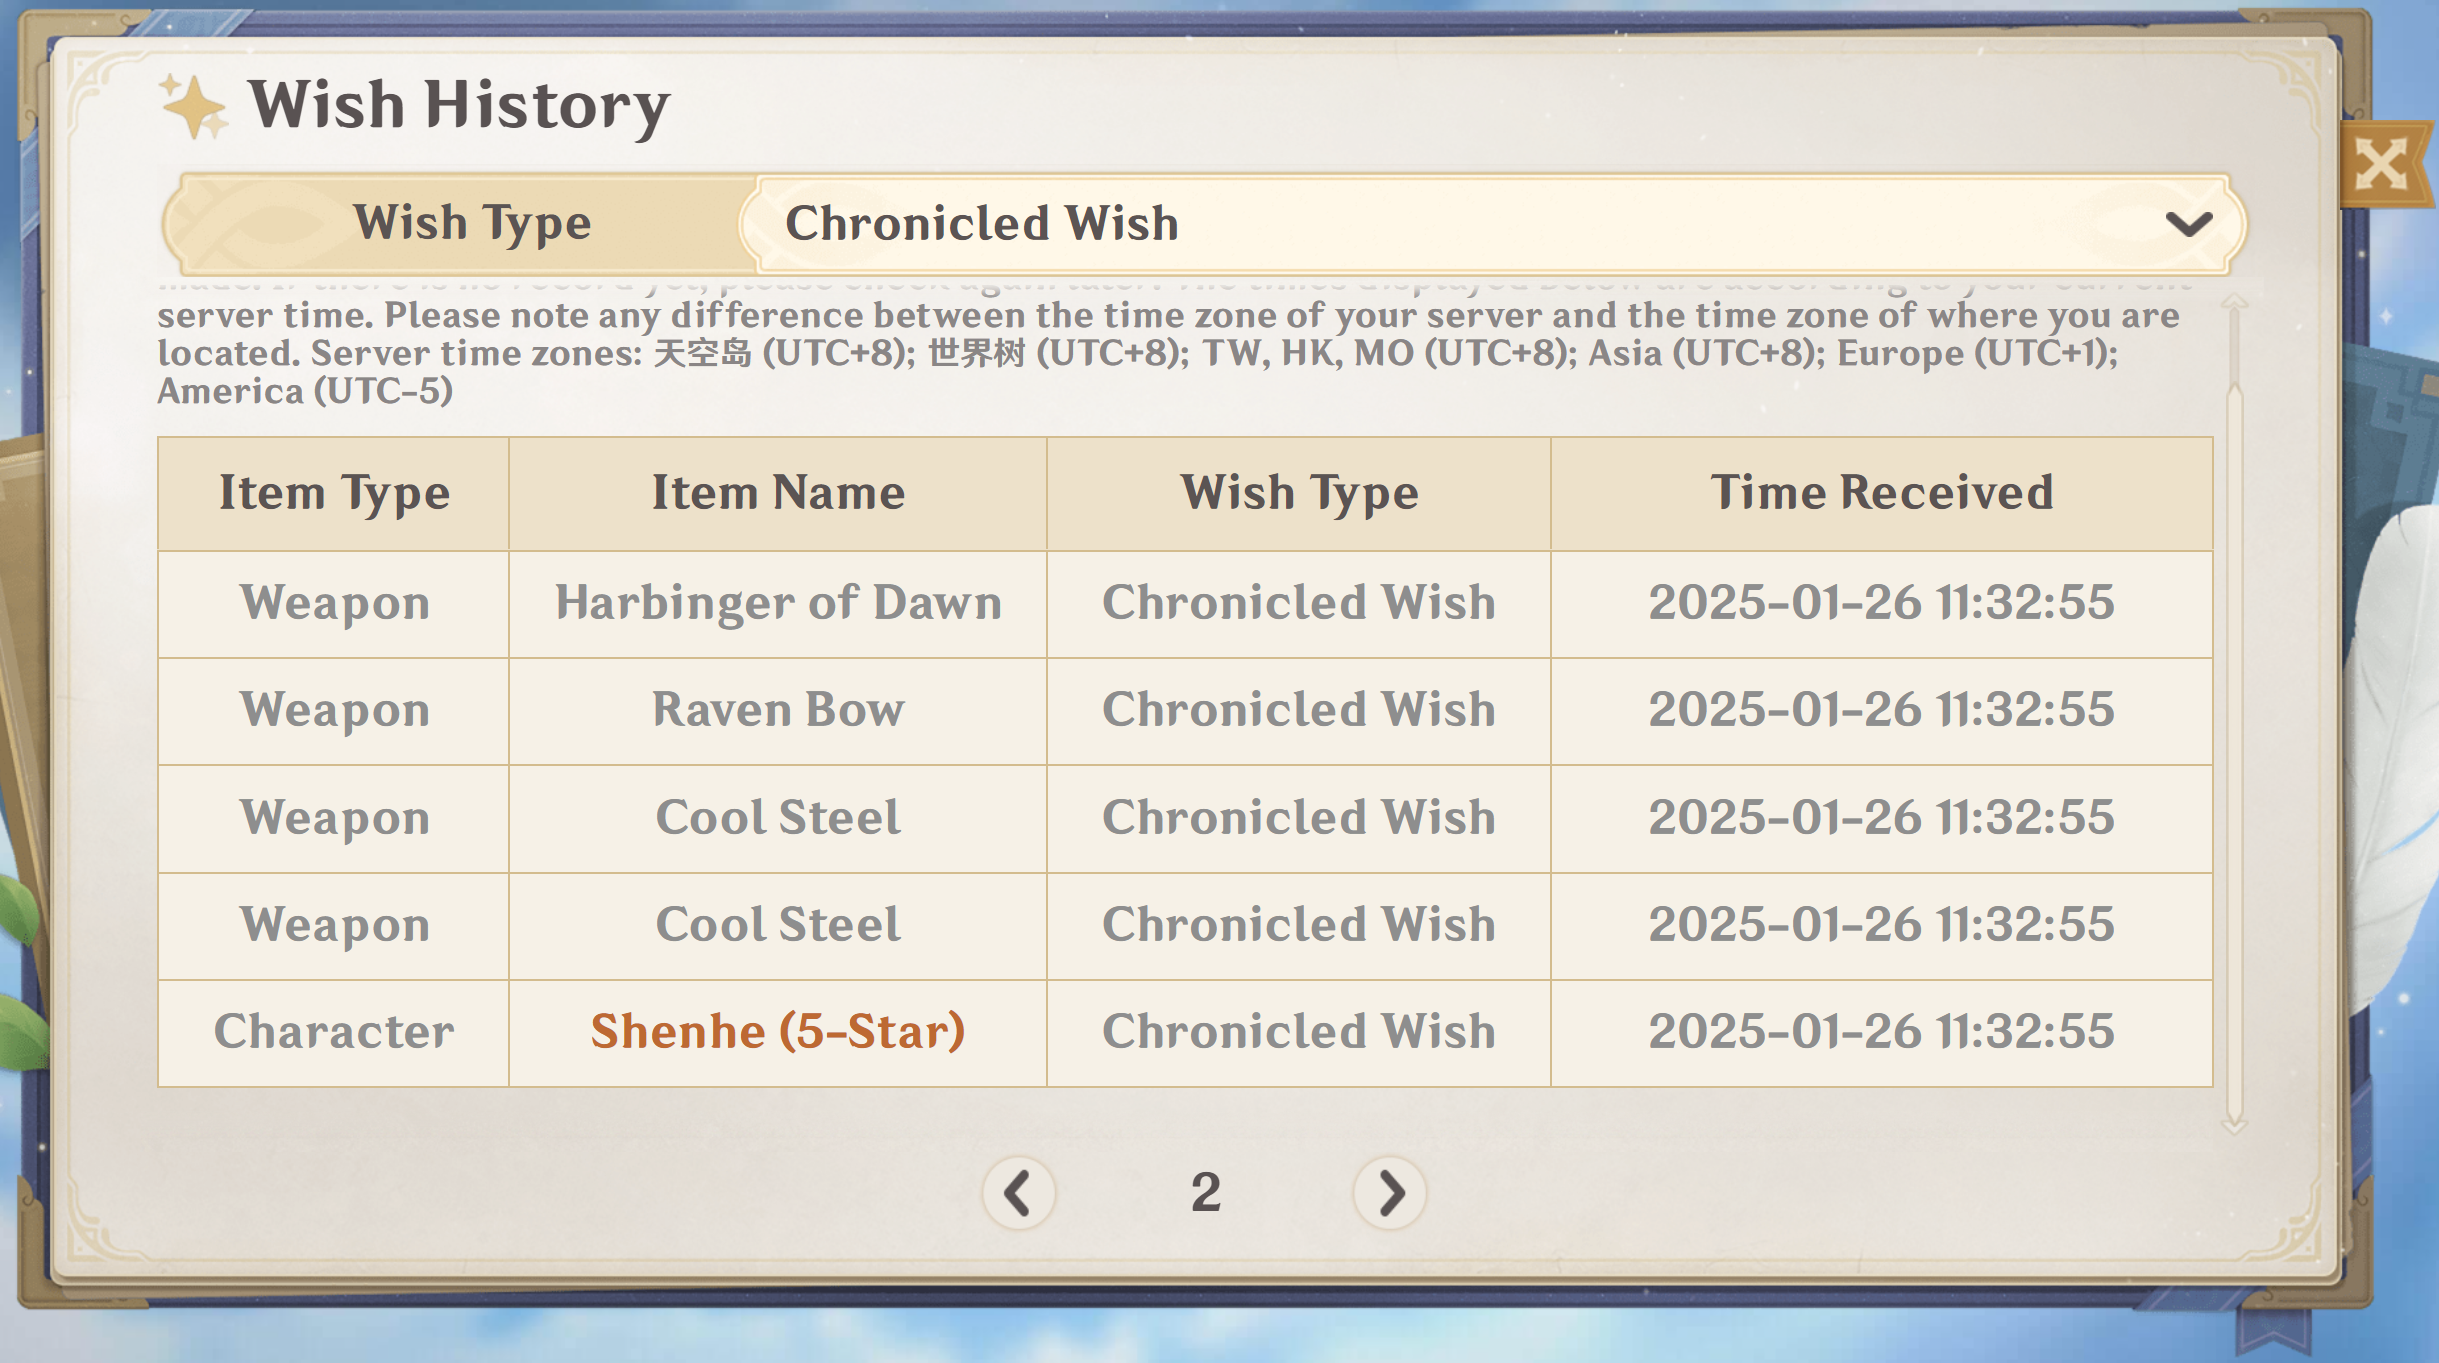The height and width of the screenshot is (1363, 2439).
Task: Select the Harbinger of Dawn row
Action: tap(1185, 604)
